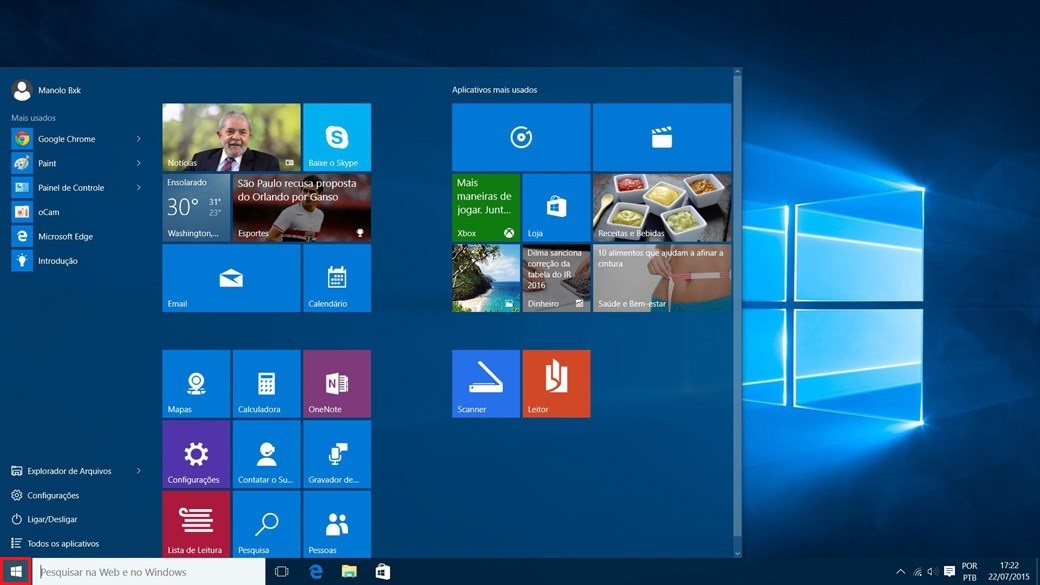The width and height of the screenshot is (1040, 585).
Task: Open the Configurações gear tile
Action: (196, 454)
